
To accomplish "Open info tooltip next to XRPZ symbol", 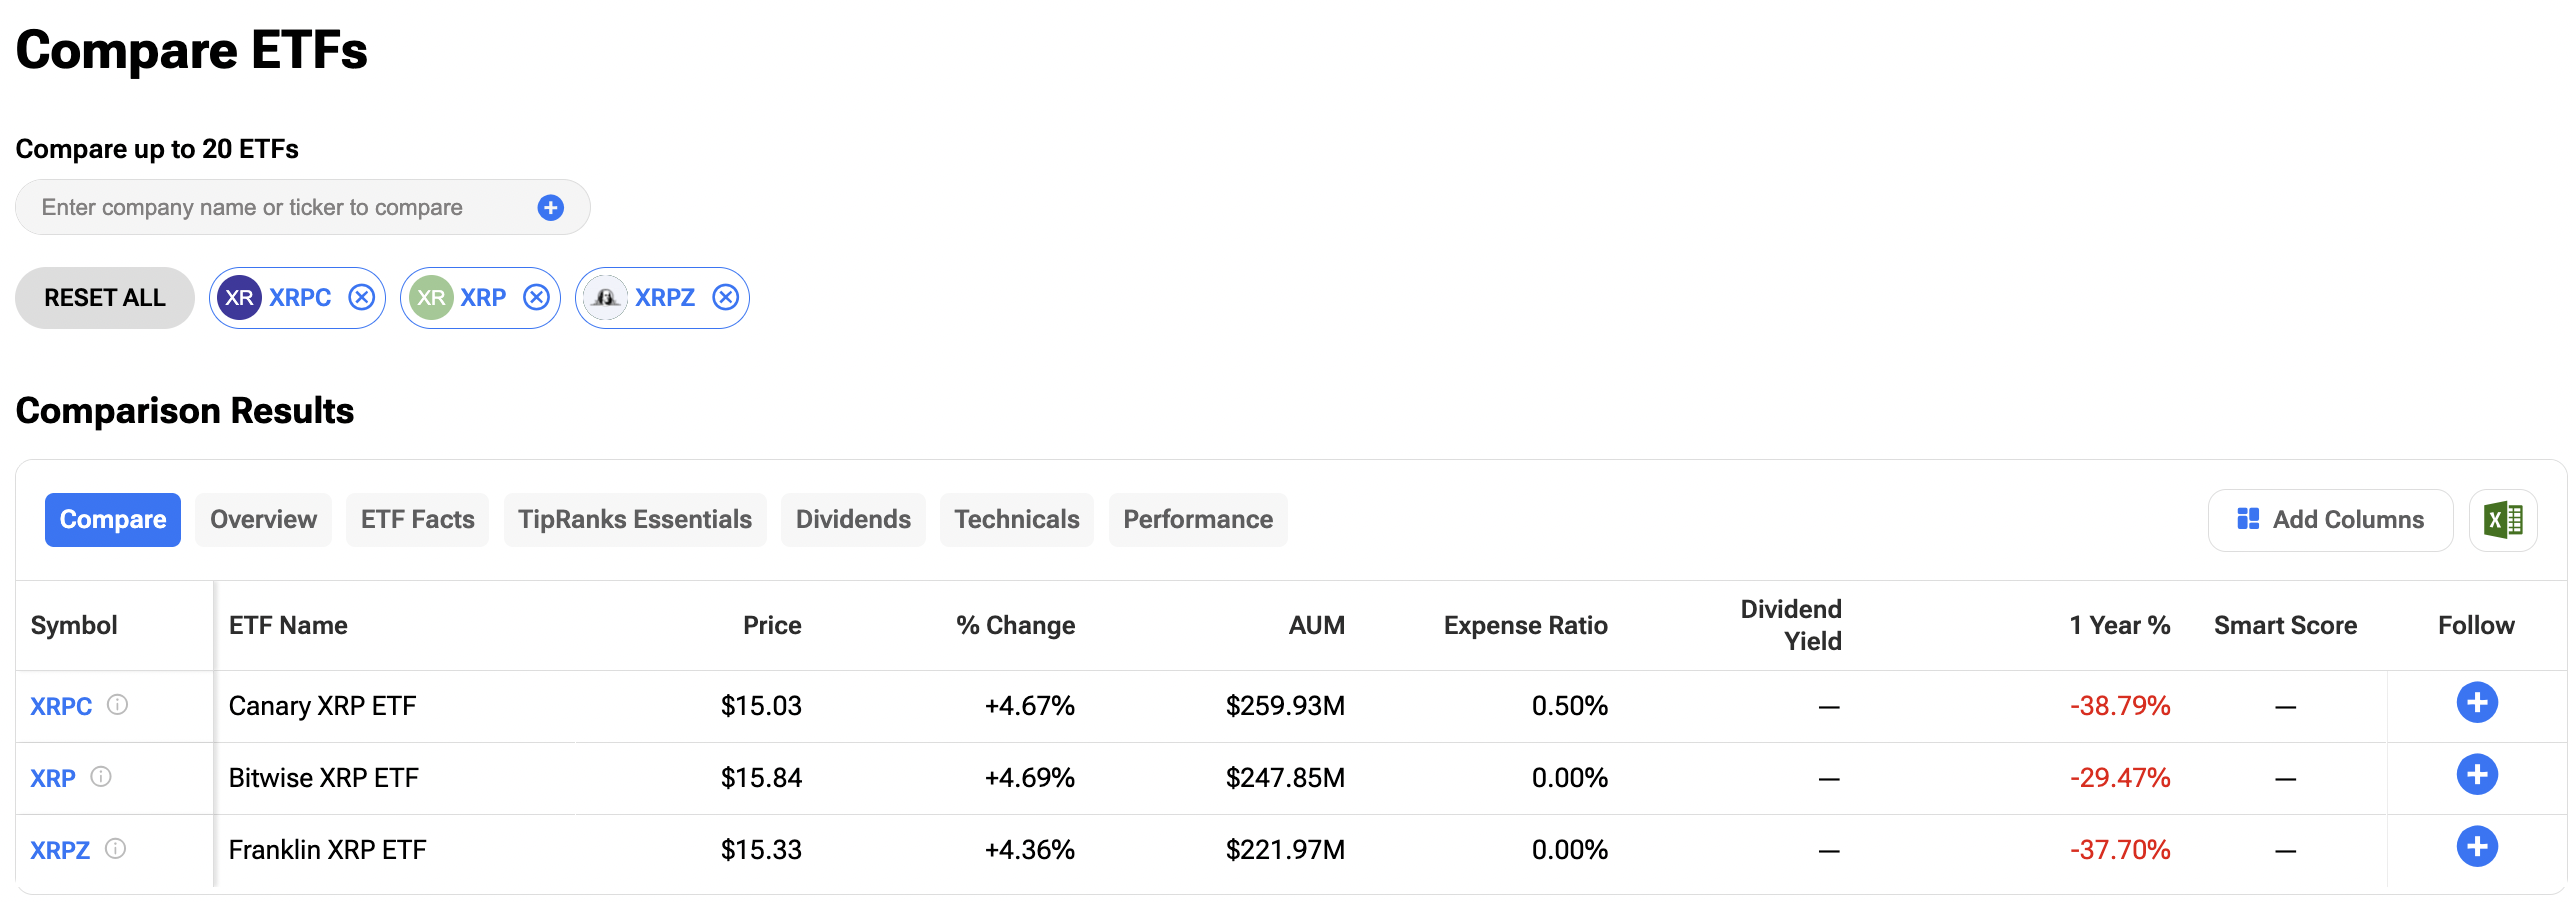I will coord(116,850).
